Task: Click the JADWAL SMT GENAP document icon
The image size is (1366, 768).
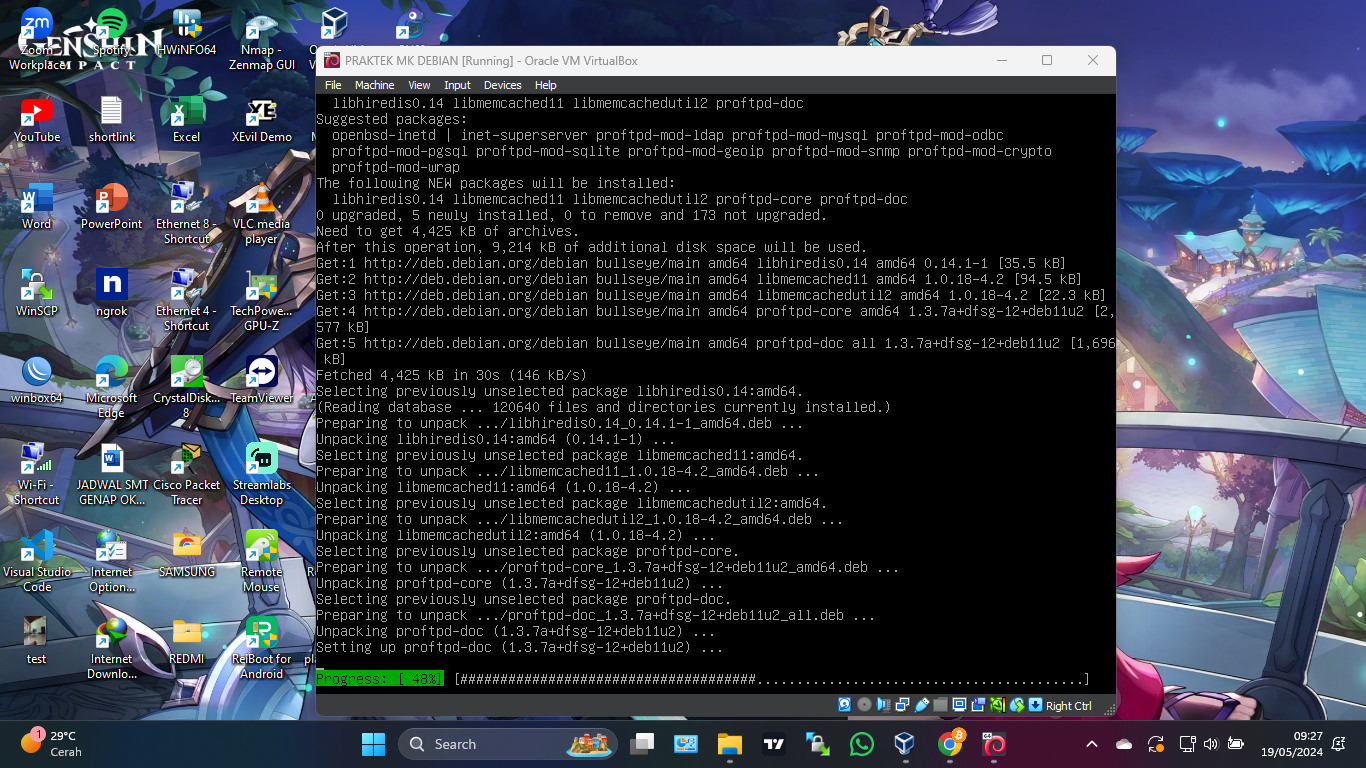Action: [x=111, y=474]
